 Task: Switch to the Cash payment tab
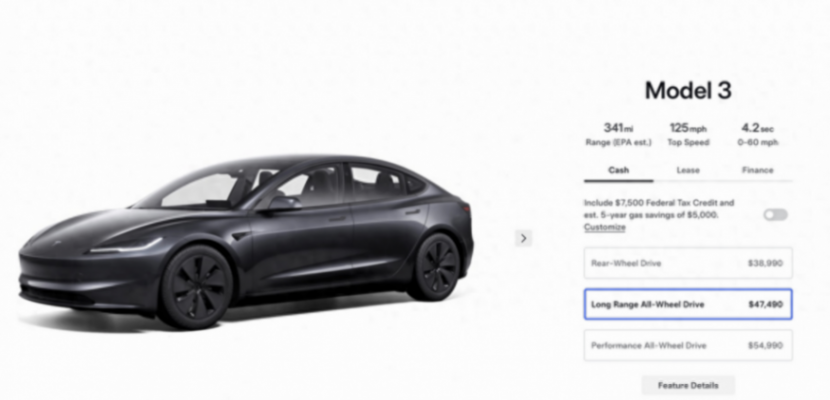(618, 170)
